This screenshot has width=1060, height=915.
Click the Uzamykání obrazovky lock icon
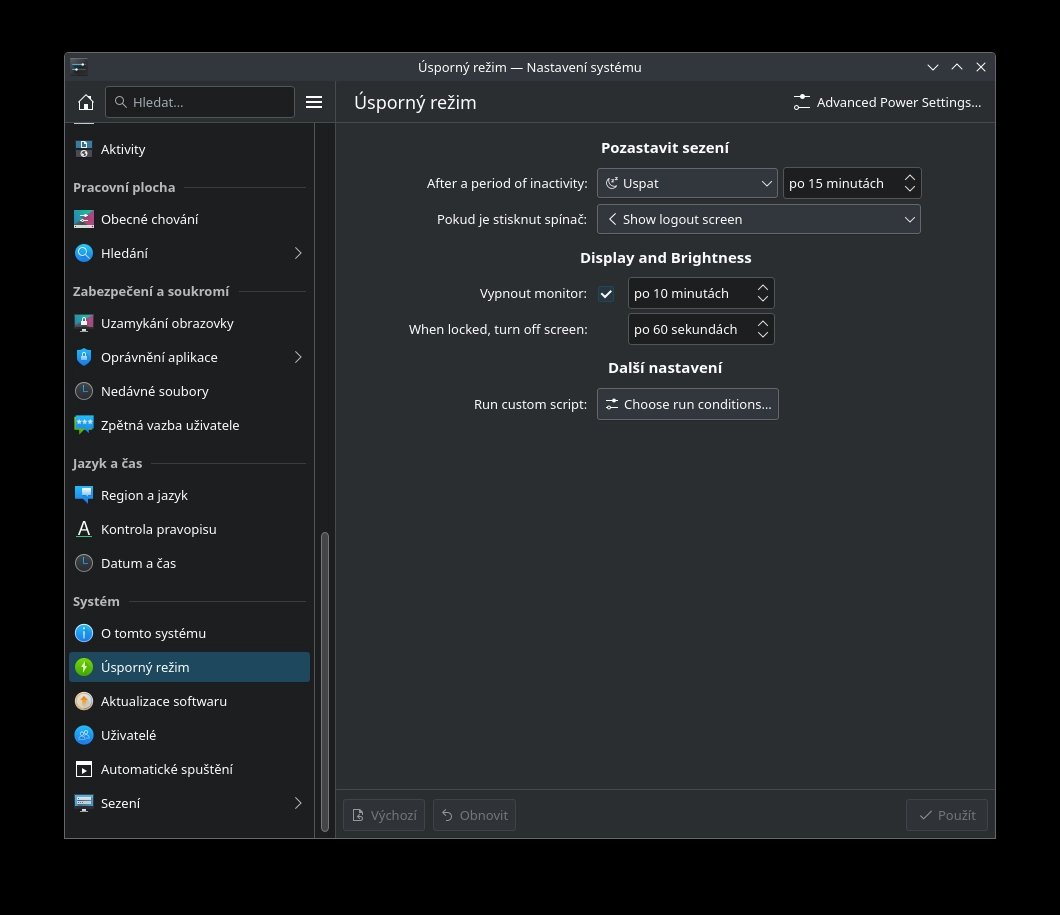point(84,323)
